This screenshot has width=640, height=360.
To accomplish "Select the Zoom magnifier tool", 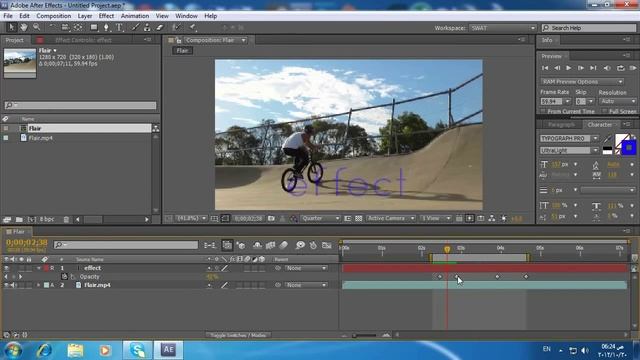I will (37, 27).
